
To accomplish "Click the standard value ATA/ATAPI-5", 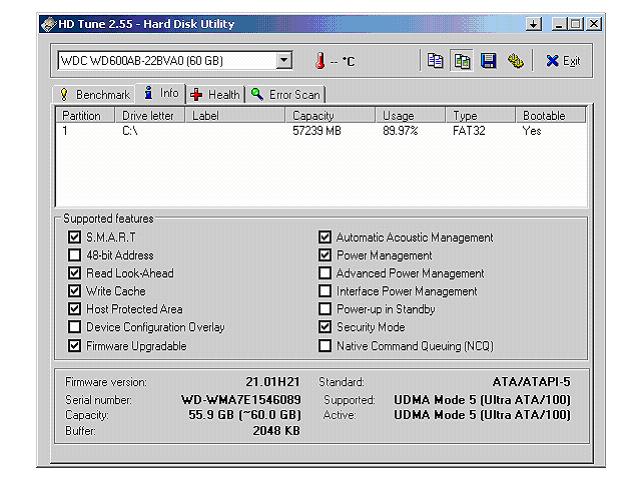I will 531,382.
